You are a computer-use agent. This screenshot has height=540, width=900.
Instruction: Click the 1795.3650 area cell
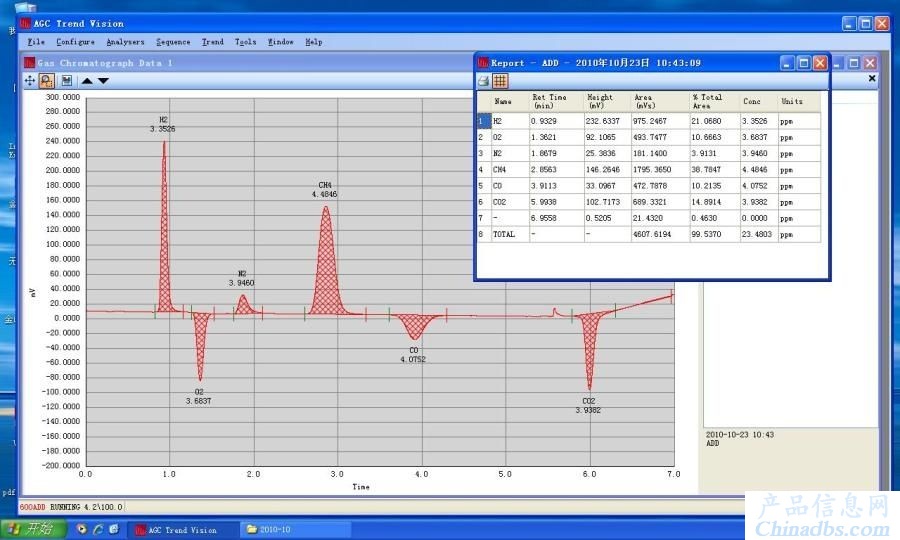(x=660, y=169)
